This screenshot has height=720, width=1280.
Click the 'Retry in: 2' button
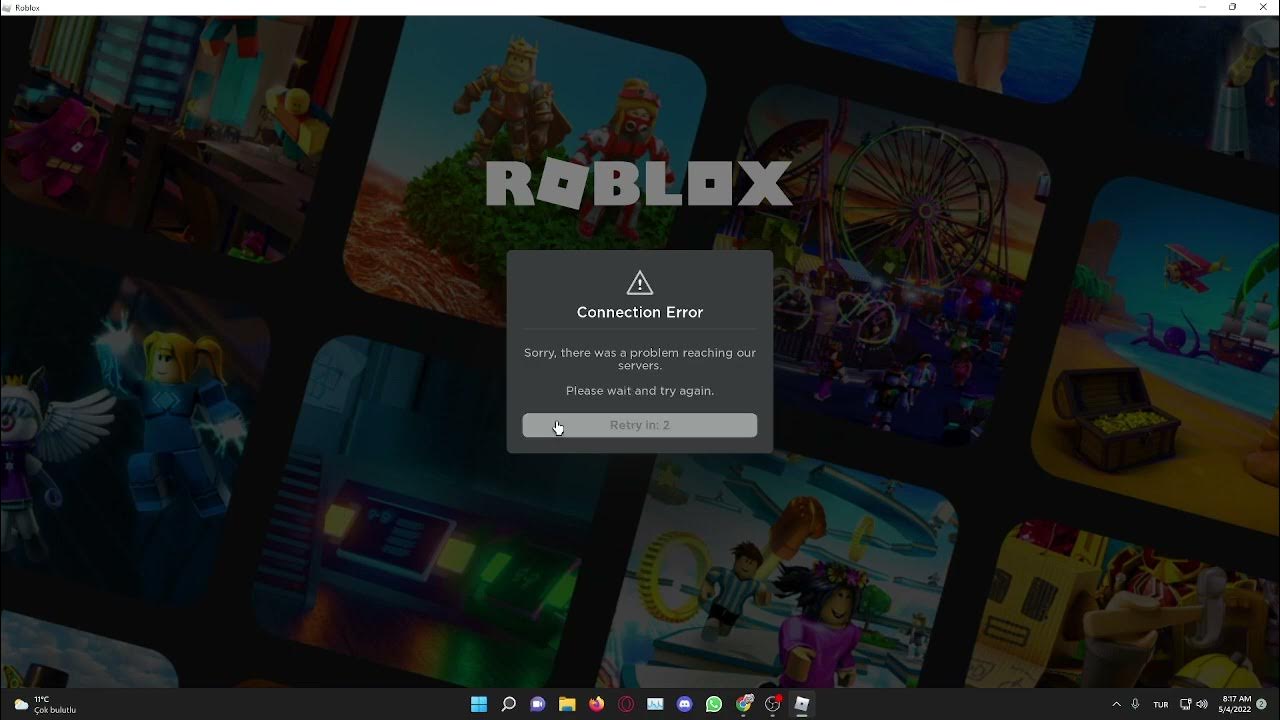pyautogui.click(x=640, y=425)
